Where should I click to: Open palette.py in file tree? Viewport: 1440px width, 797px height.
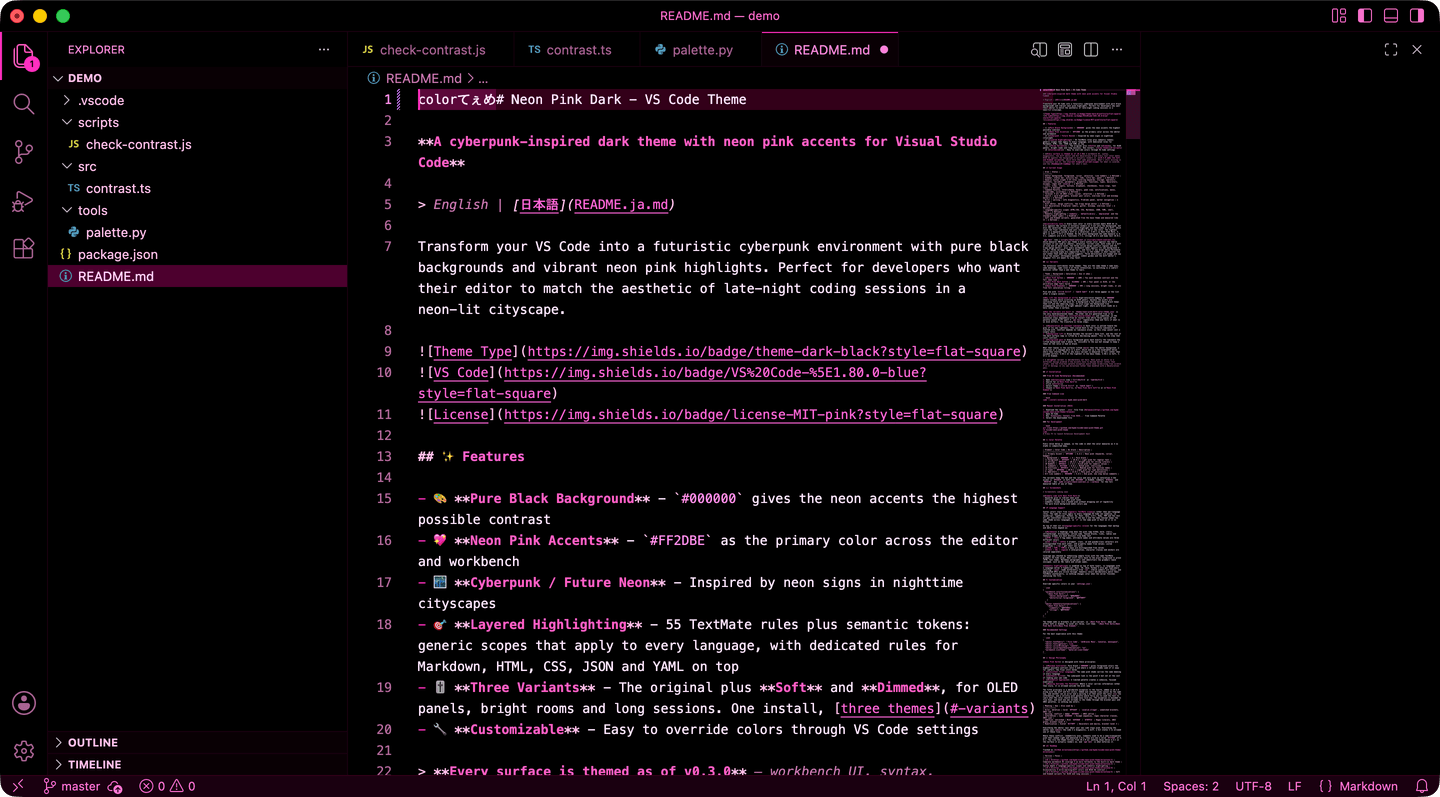116,232
